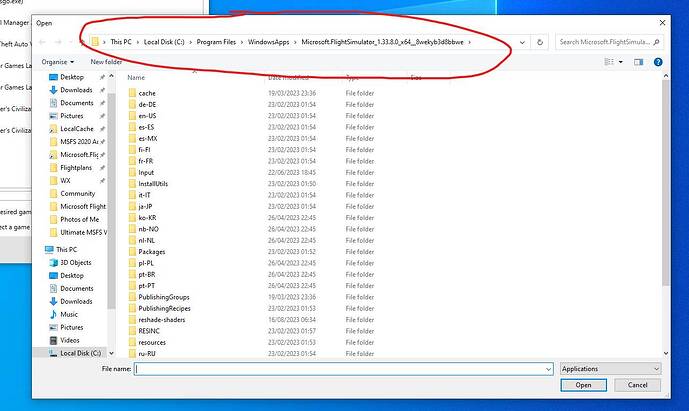Select the de-DE folder

point(147,105)
